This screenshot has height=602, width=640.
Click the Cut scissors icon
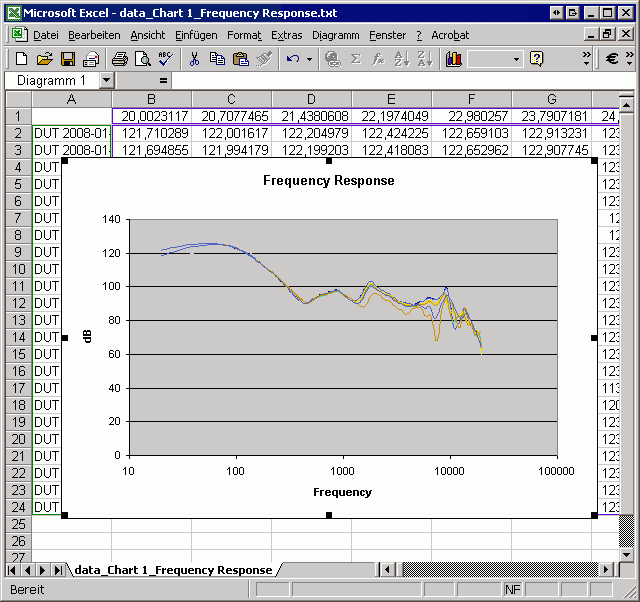194,59
